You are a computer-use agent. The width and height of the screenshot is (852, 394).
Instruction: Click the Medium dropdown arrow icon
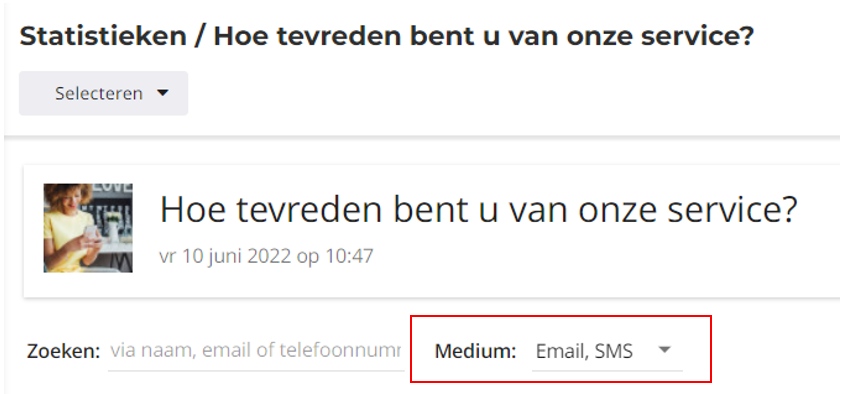[x=664, y=351]
